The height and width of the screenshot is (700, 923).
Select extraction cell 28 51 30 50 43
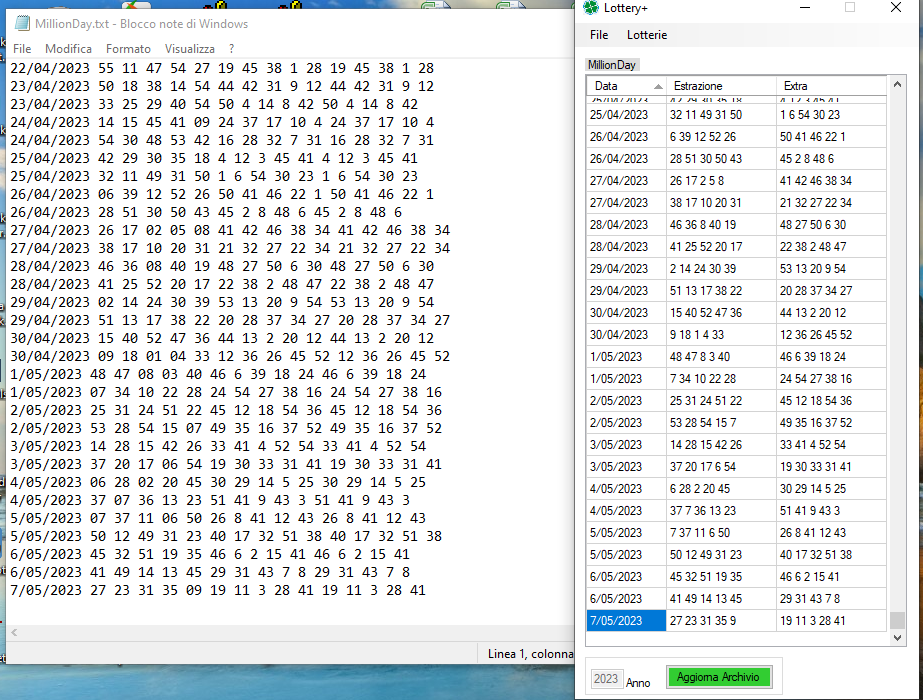pos(721,159)
